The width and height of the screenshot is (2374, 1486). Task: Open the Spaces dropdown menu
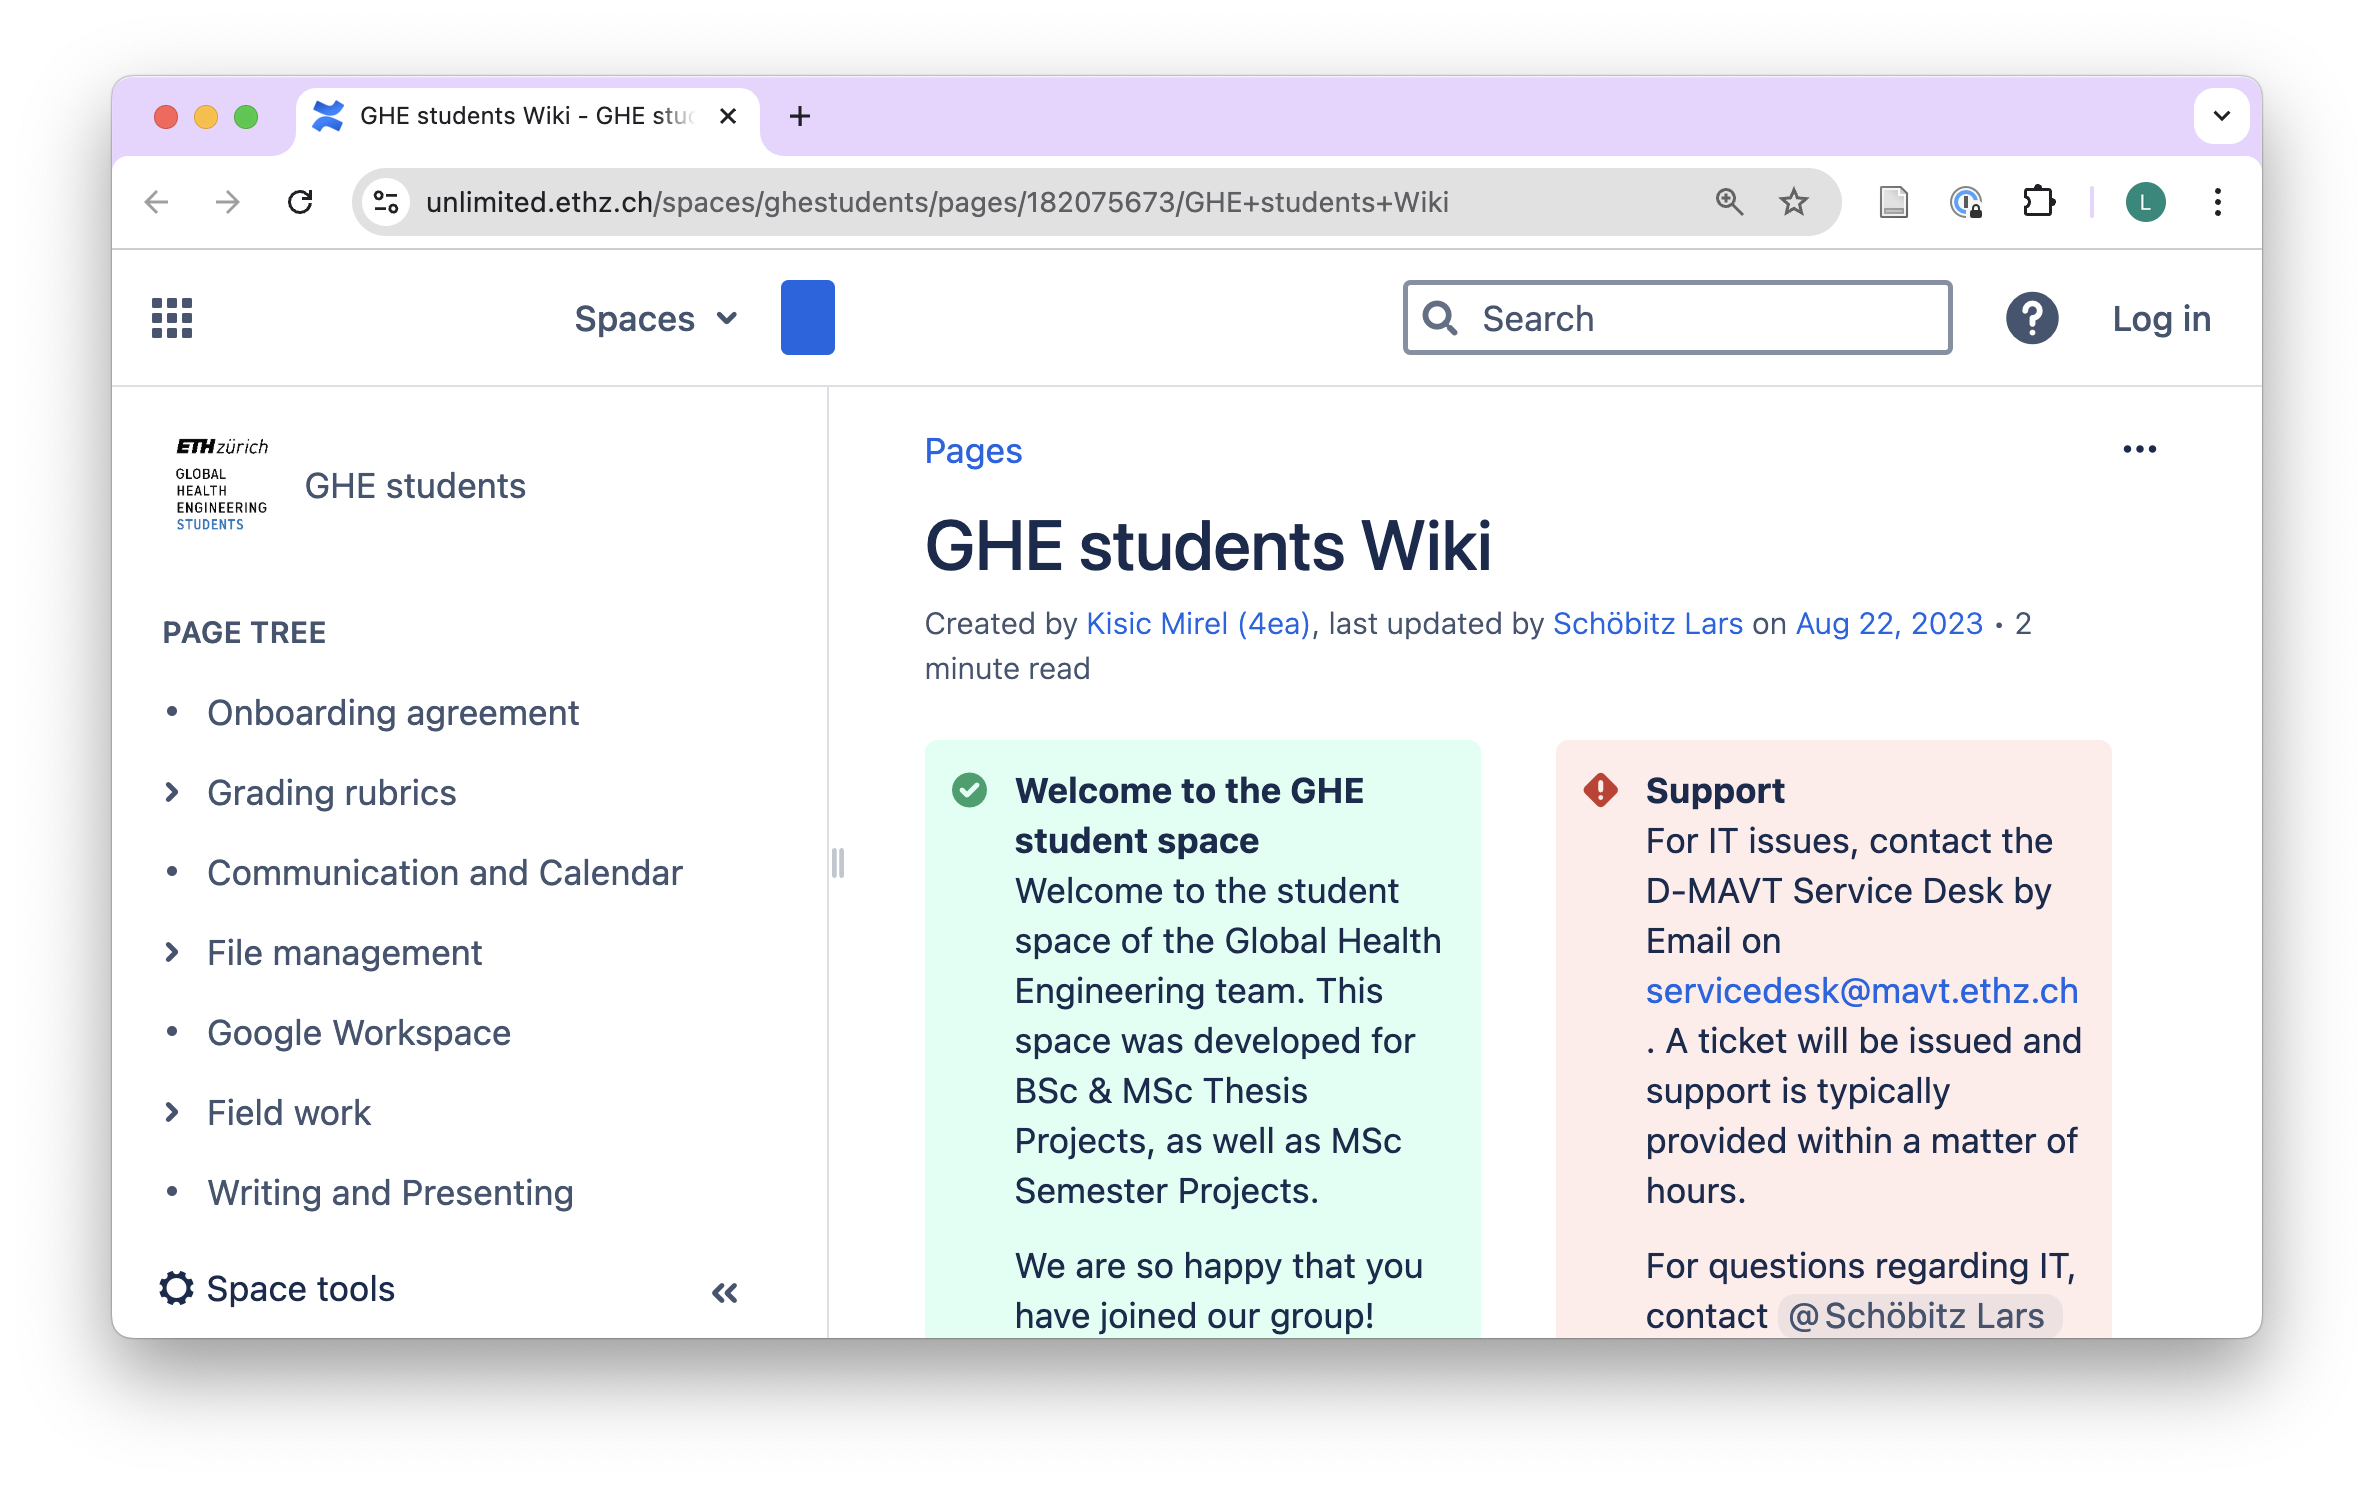(656, 319)
